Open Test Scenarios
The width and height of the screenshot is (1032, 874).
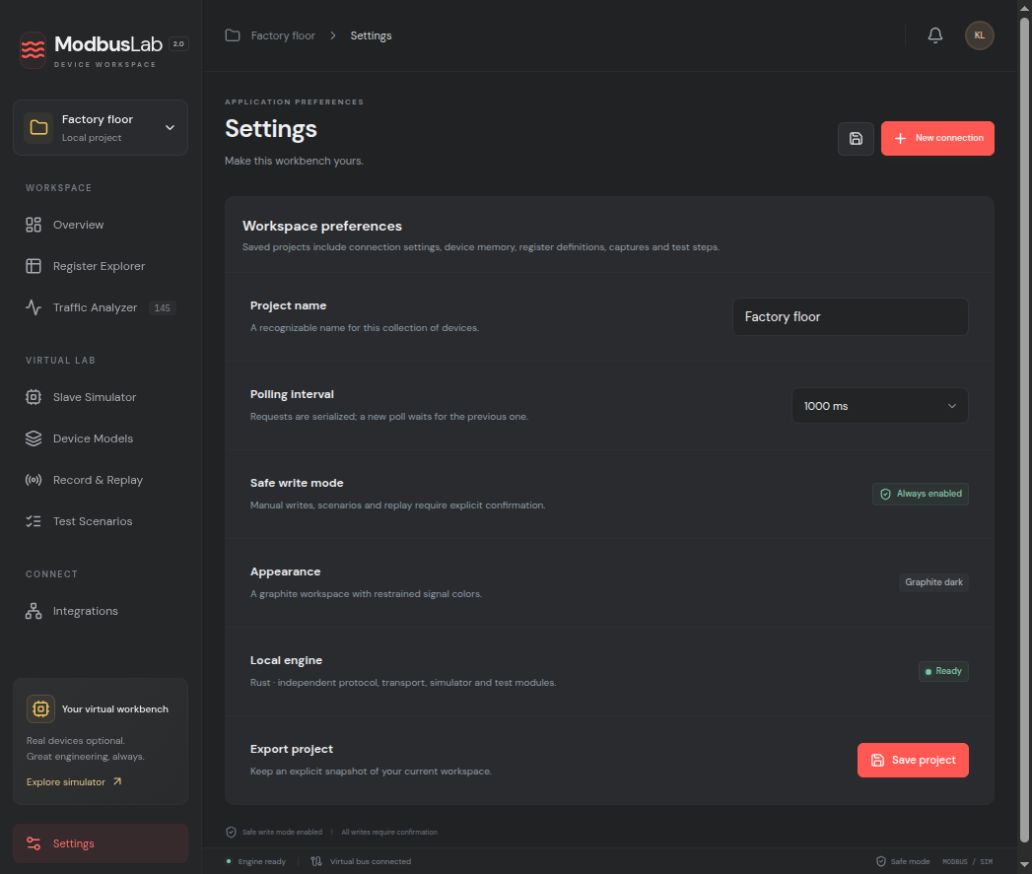point(100,521)
